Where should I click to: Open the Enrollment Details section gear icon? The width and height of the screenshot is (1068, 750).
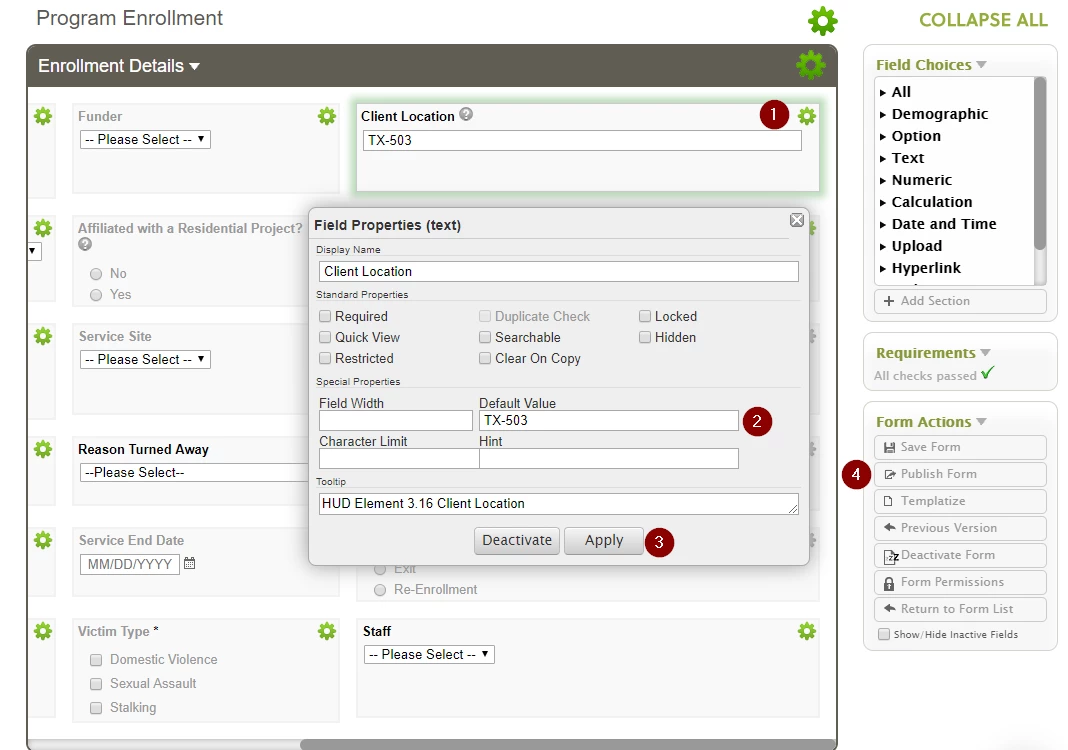click(811, 65)
